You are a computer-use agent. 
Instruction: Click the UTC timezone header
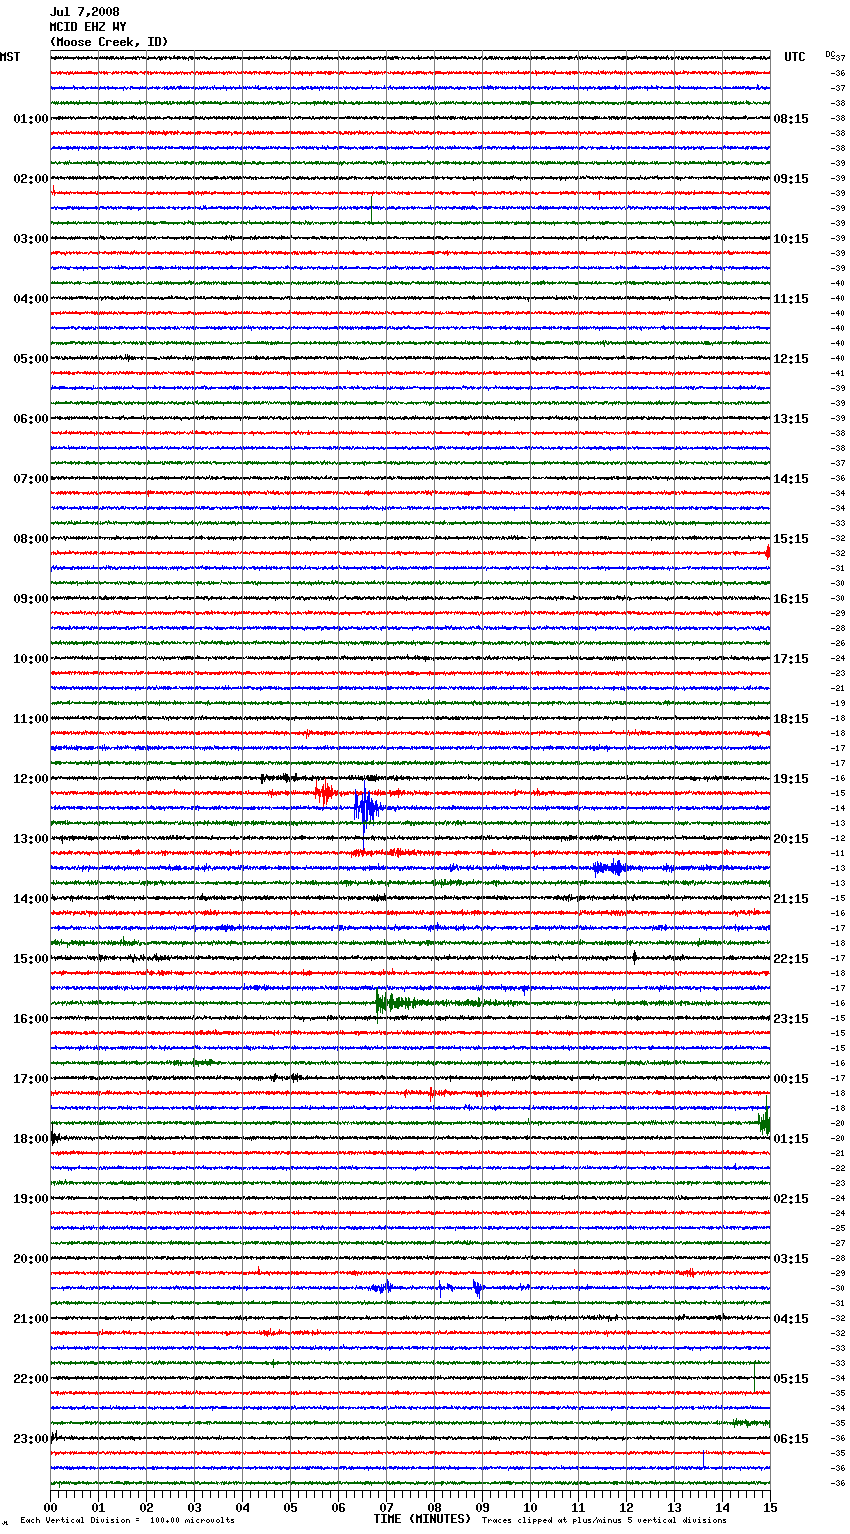(795, 57)
